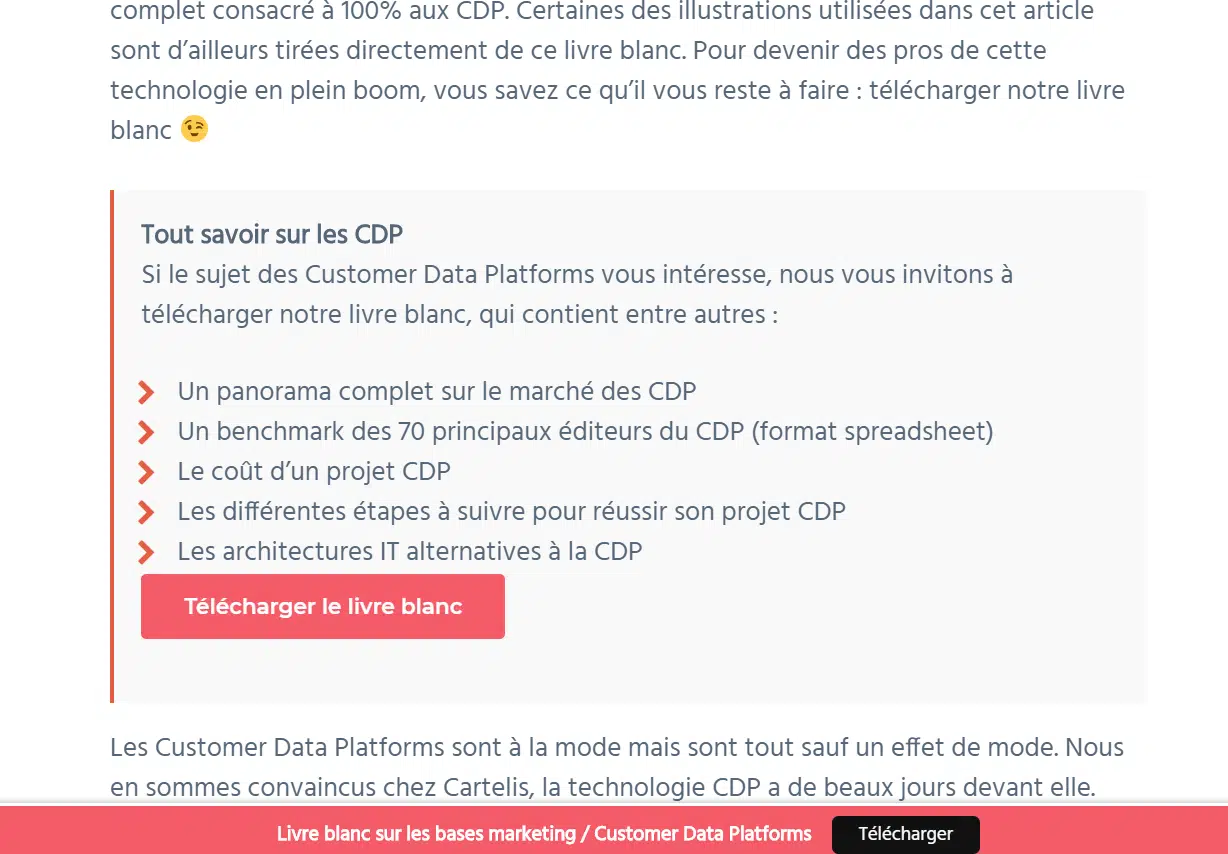
Task: Click the banner text "Livre blanc sur les bases marketing"
Action: coord(544,834)
